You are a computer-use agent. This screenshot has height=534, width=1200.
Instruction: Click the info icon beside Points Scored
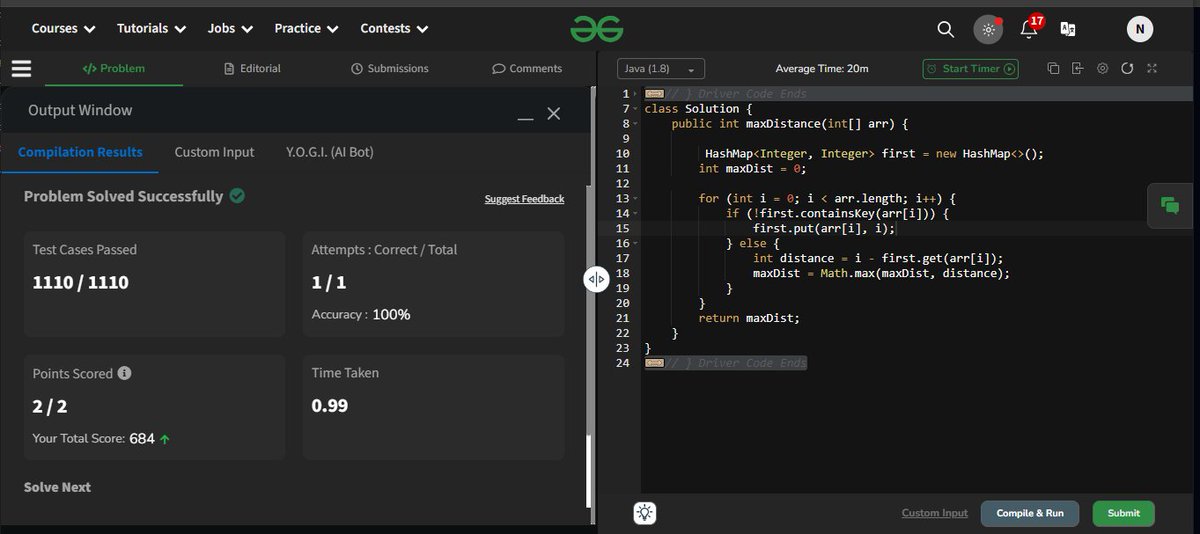pyautogui.click(x=124, y=373)
